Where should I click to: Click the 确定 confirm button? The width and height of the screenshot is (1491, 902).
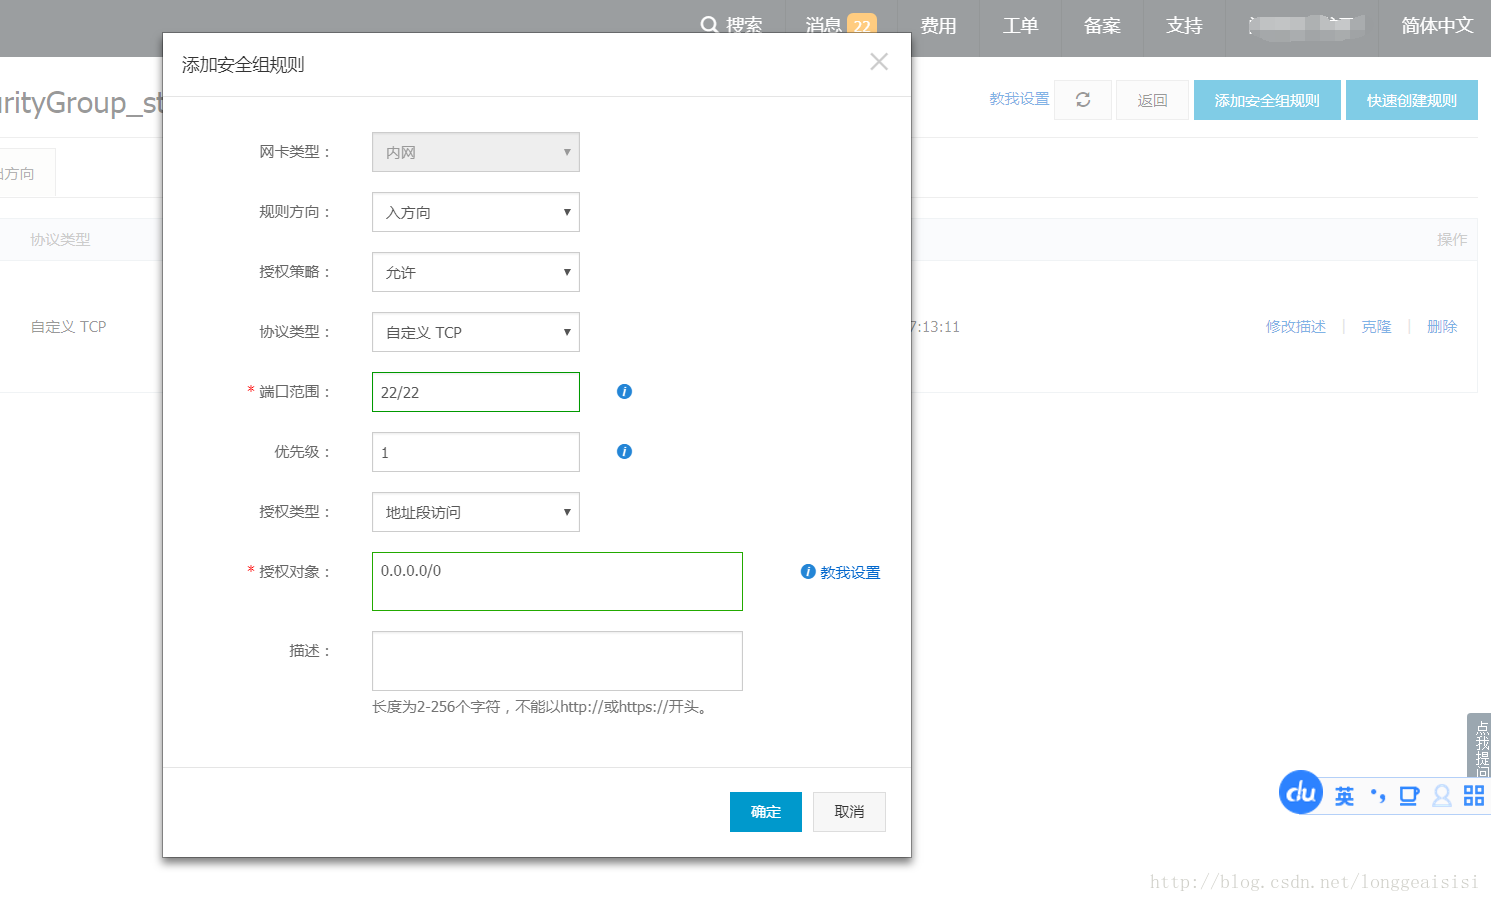[766, 812]
